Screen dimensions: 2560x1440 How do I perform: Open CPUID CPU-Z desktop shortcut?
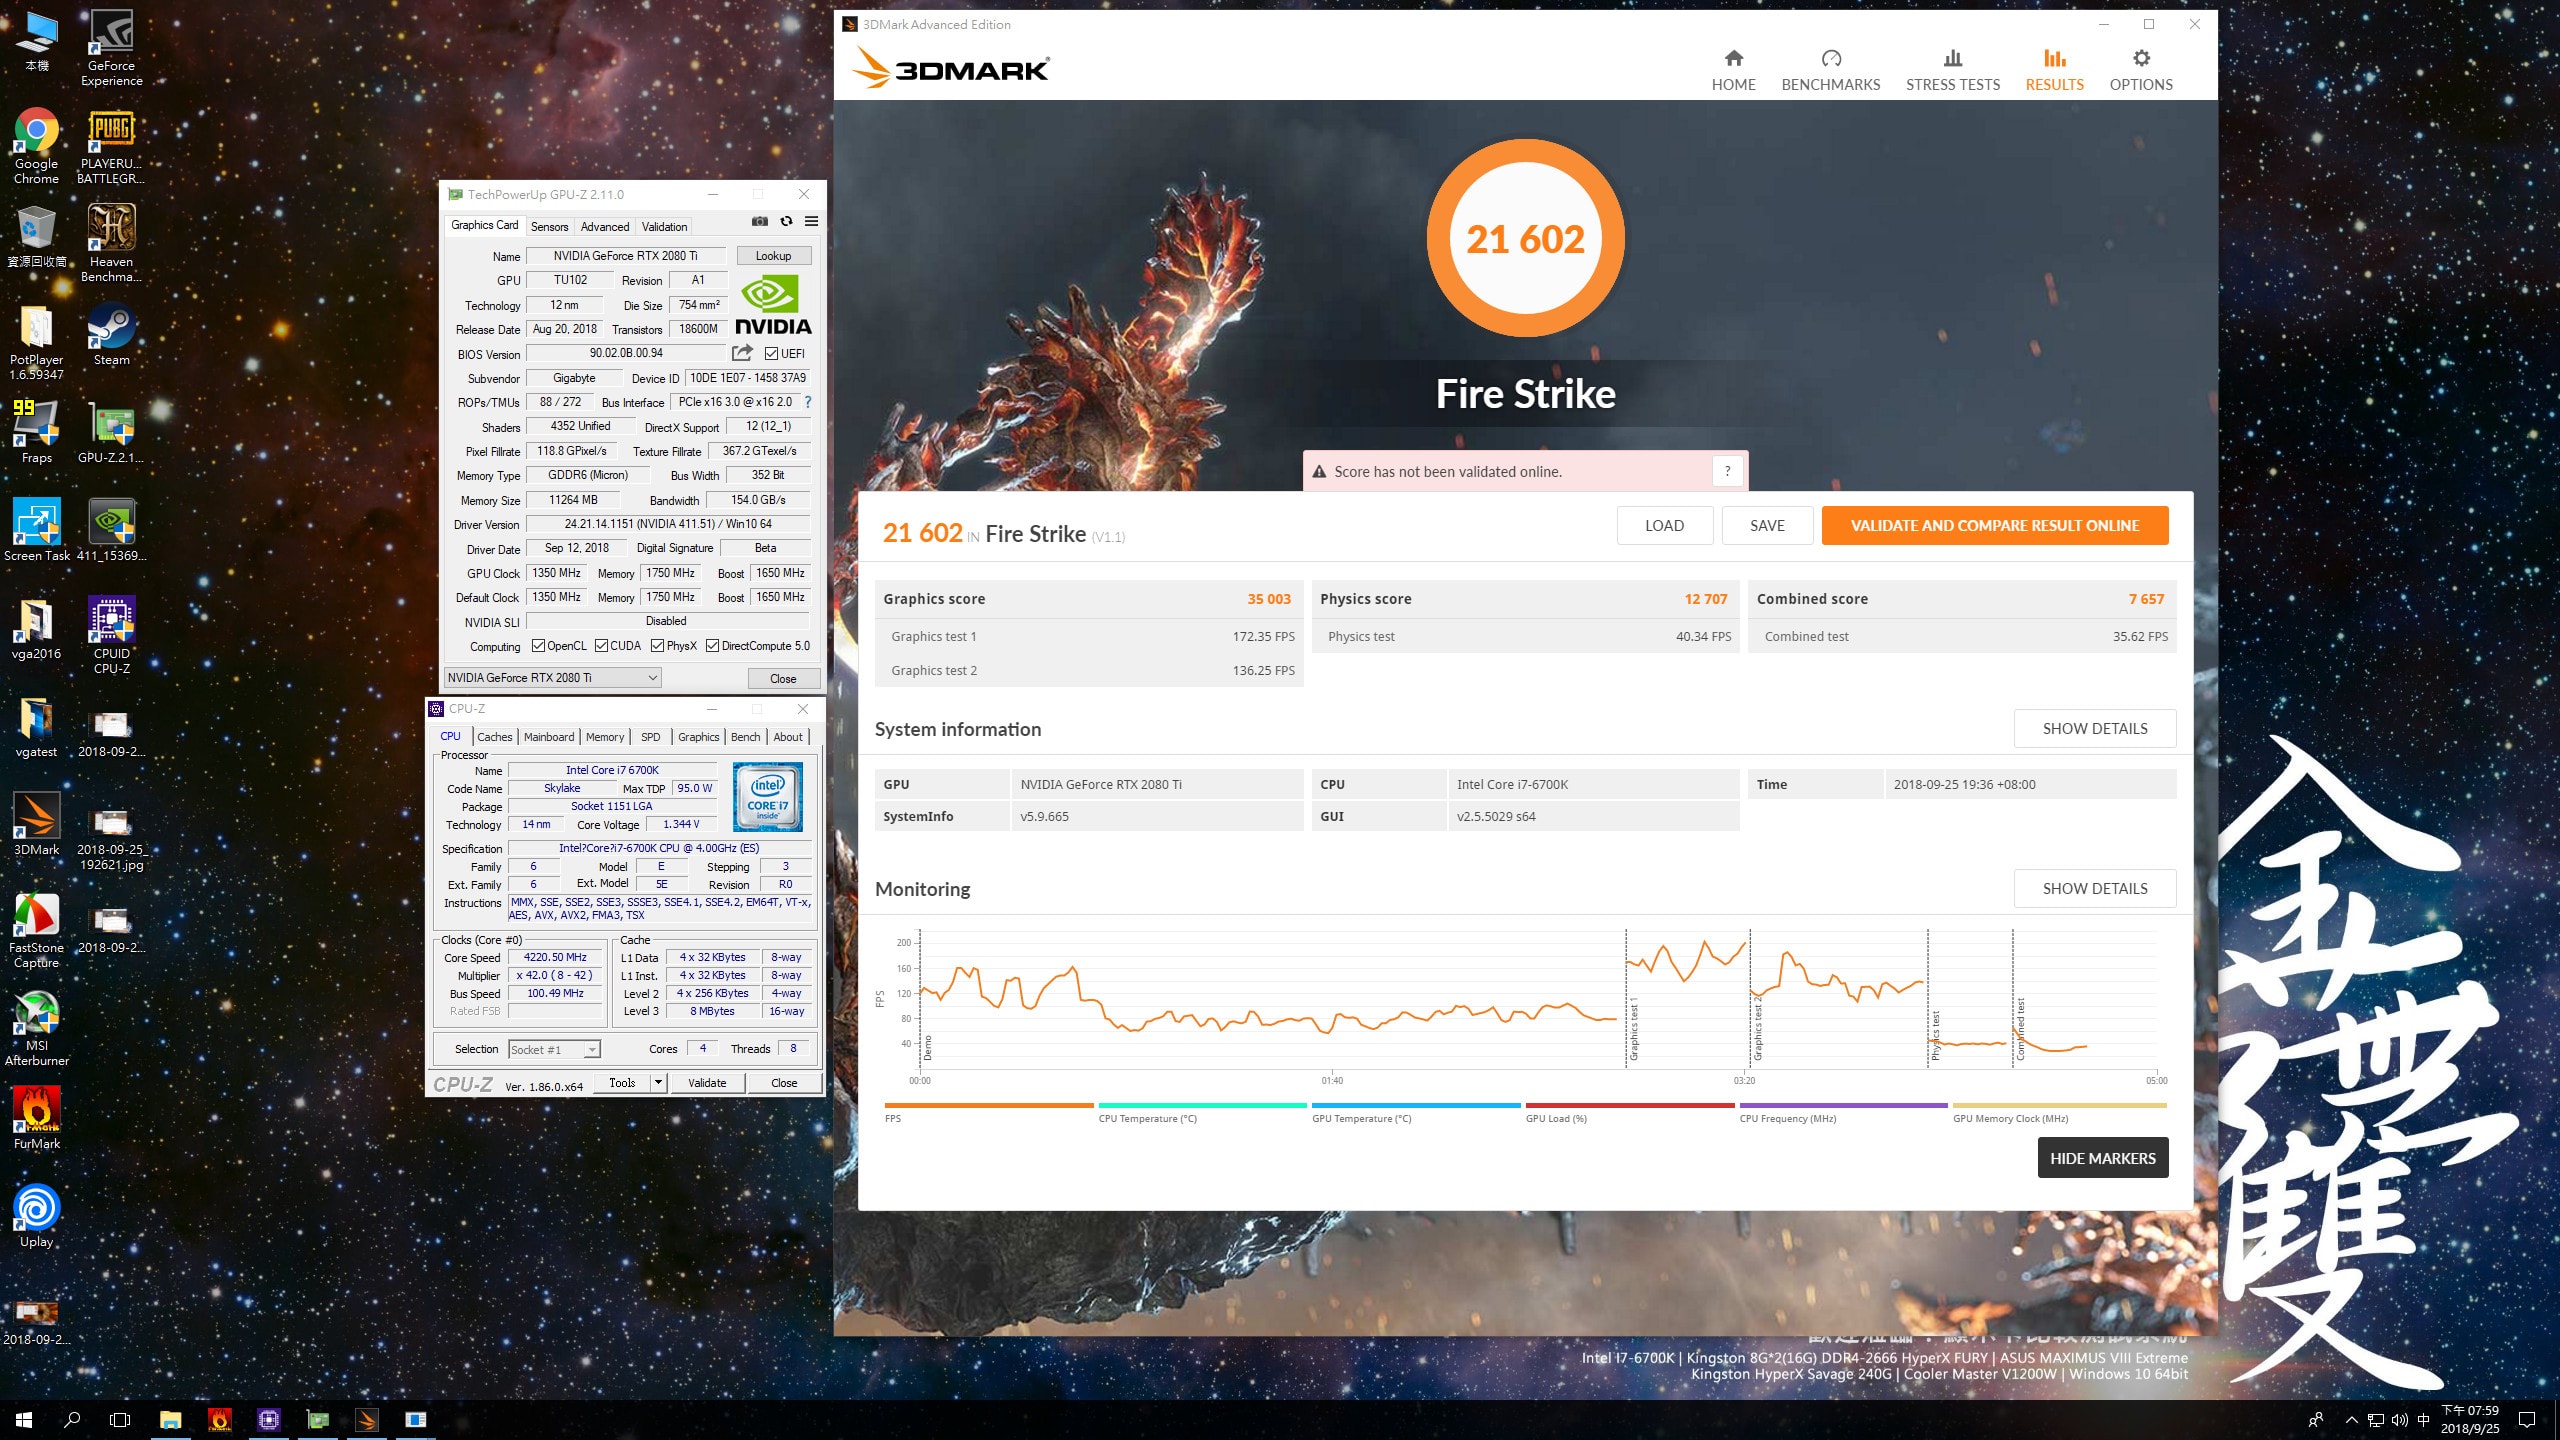coord(111,636)
